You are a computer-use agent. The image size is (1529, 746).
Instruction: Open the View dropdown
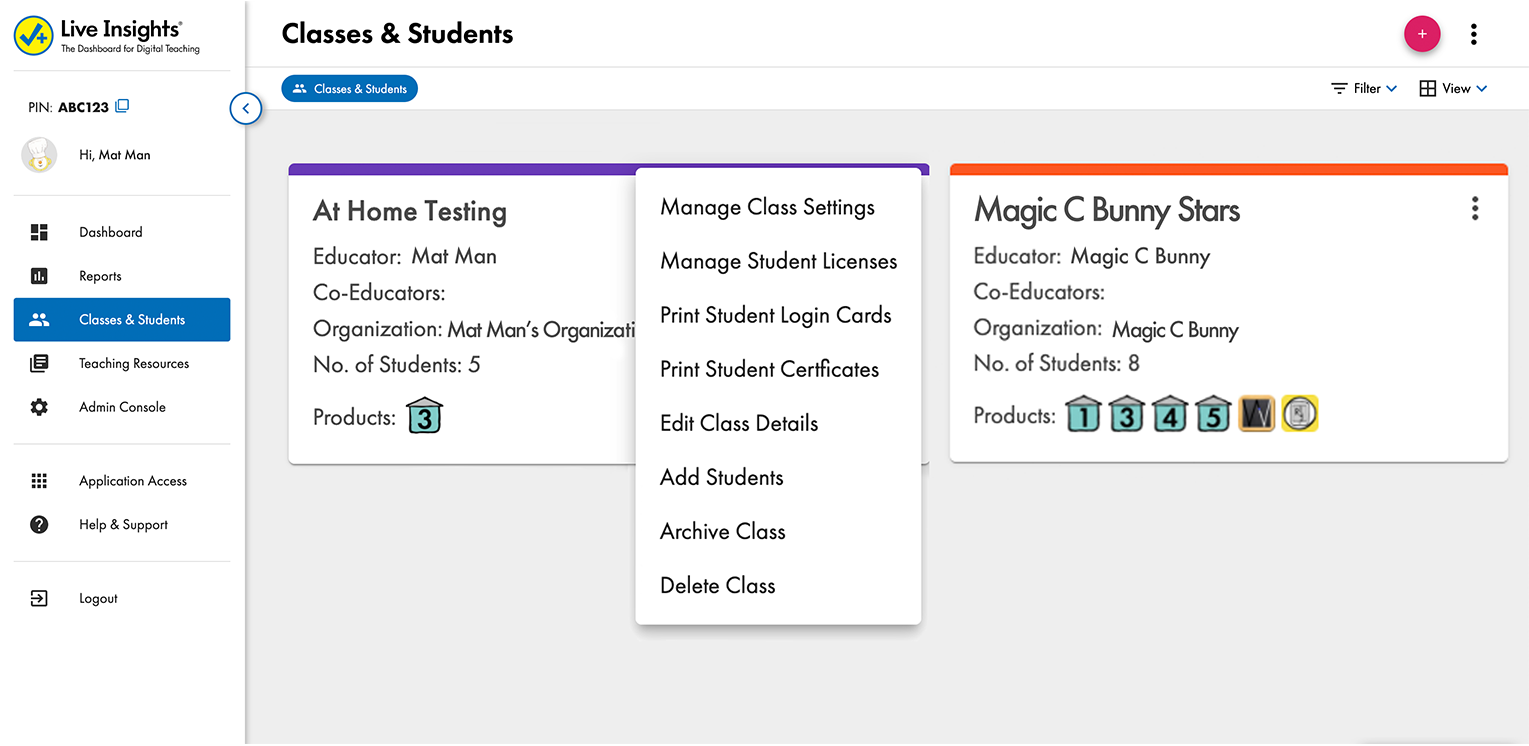point(1453,88)
